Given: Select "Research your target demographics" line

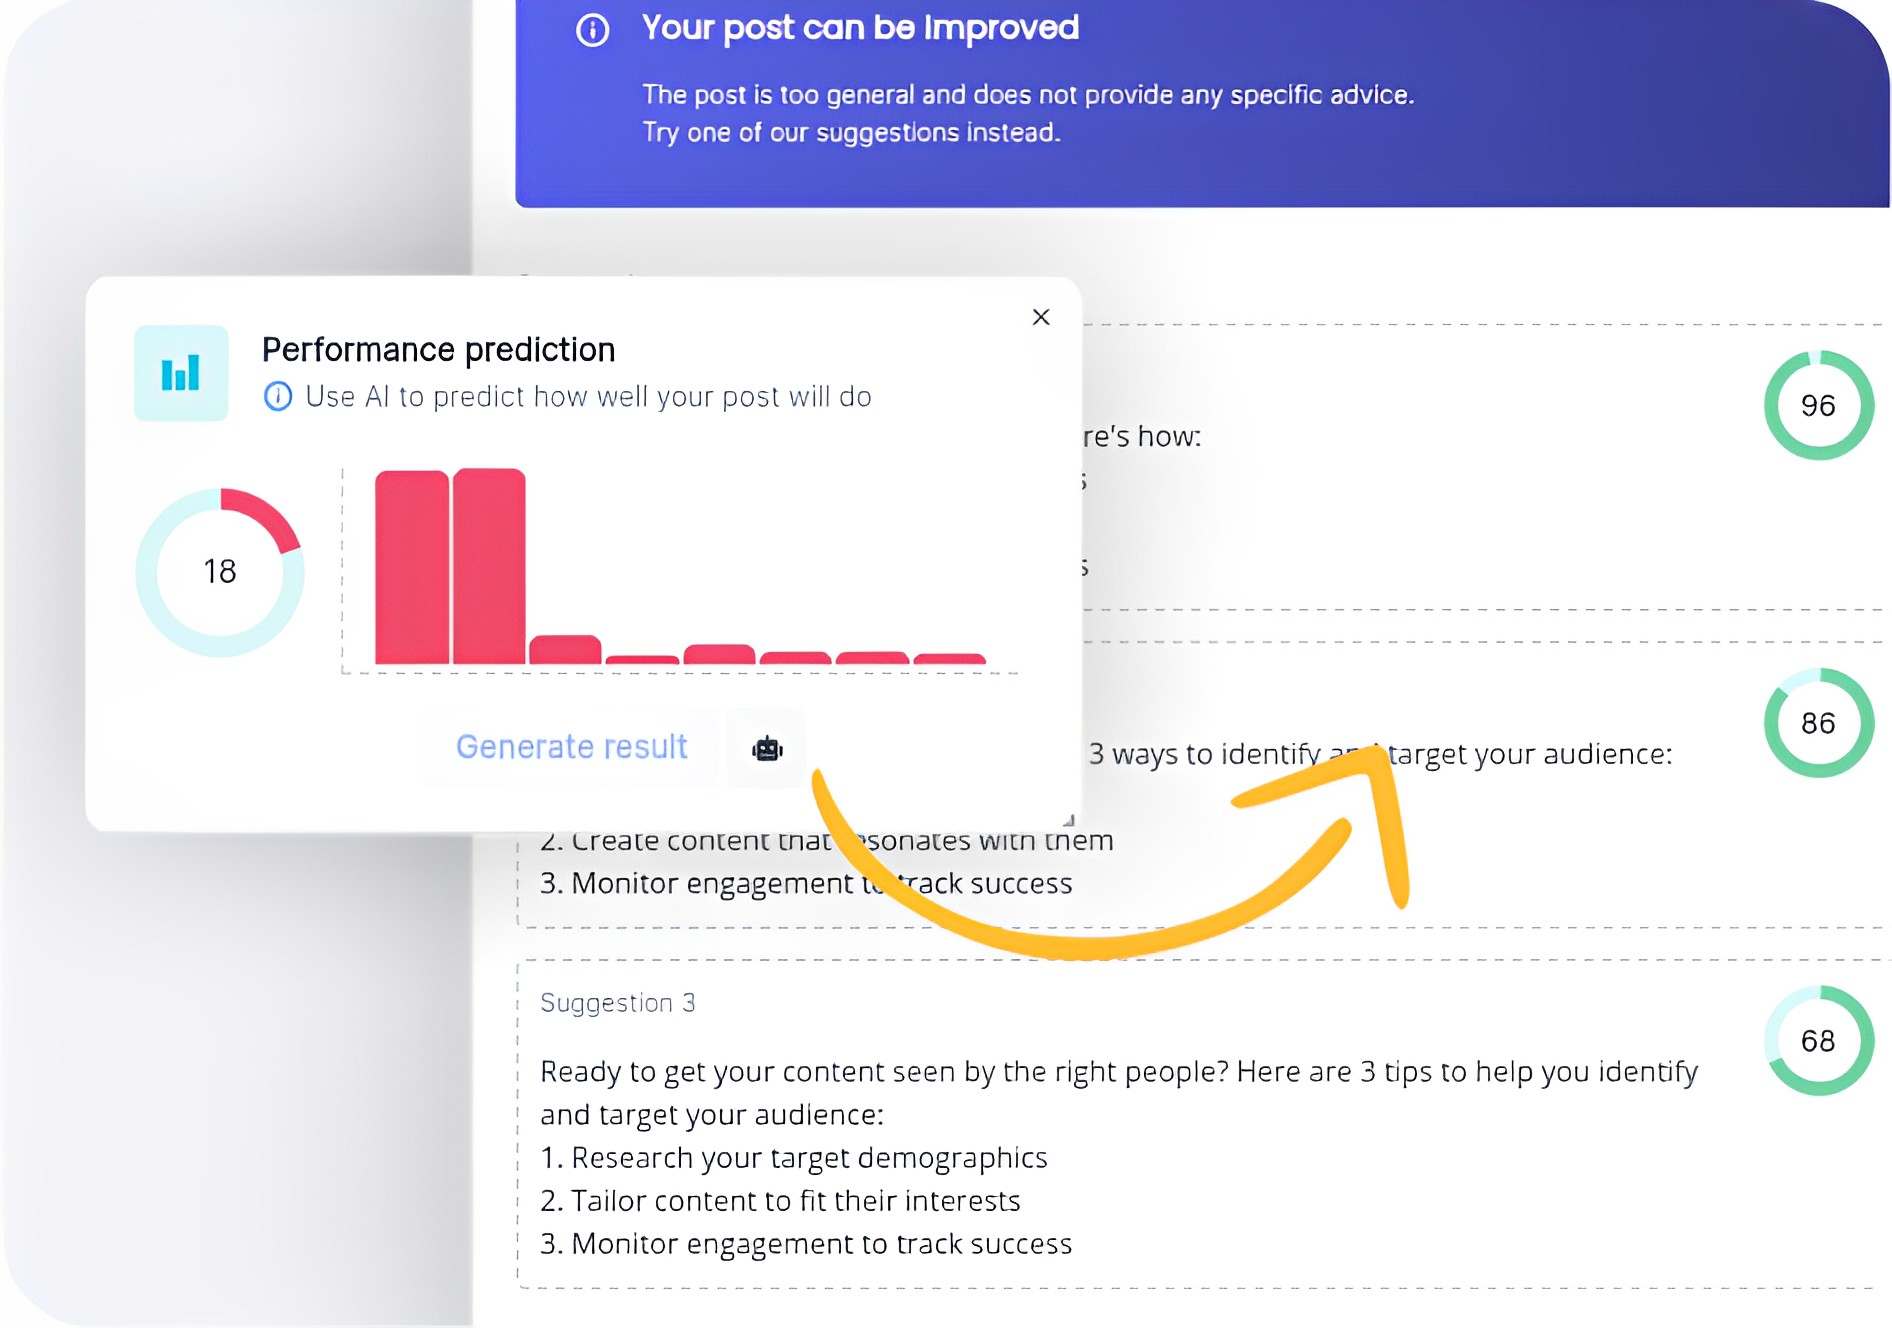Looking at the screenshot, I should (x=794, y=1158).
